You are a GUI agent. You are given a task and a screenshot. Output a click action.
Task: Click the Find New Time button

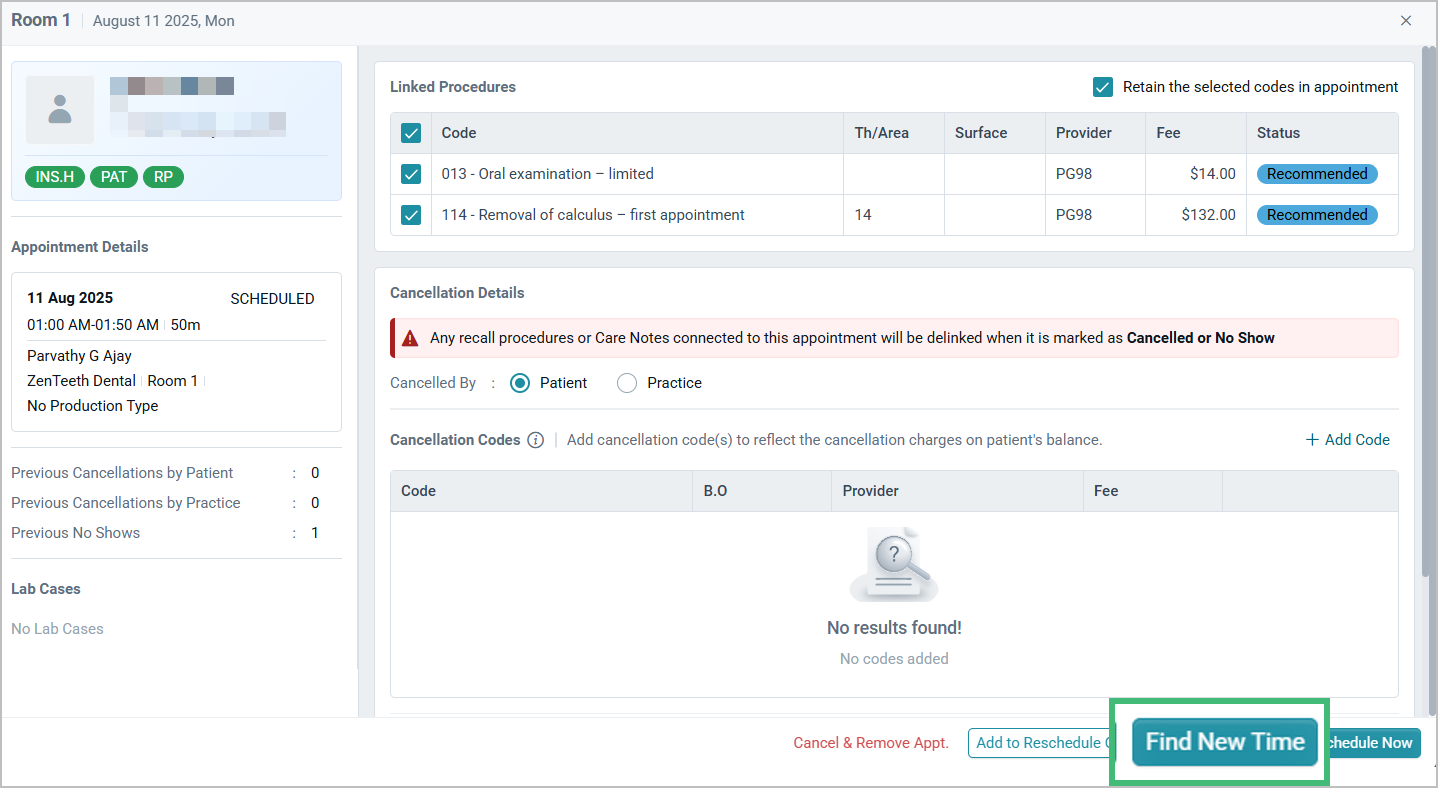point(1222,742)
